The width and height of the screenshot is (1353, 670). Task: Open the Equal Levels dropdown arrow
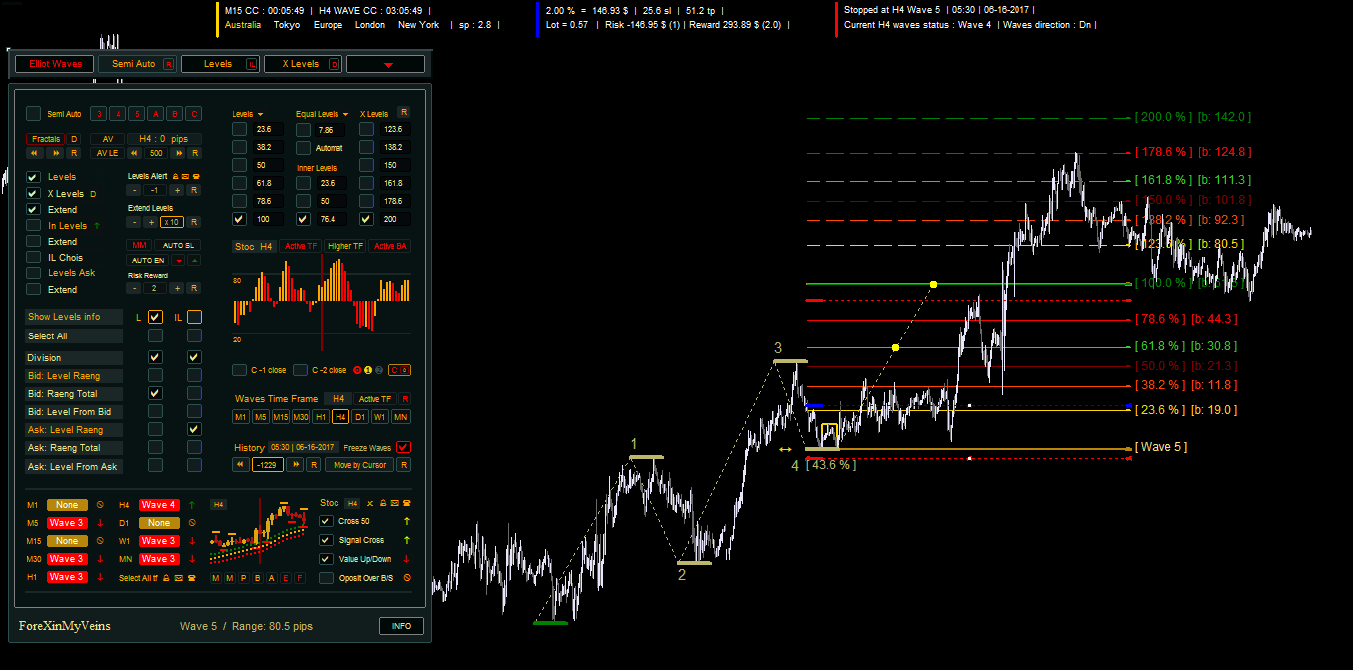345,115
